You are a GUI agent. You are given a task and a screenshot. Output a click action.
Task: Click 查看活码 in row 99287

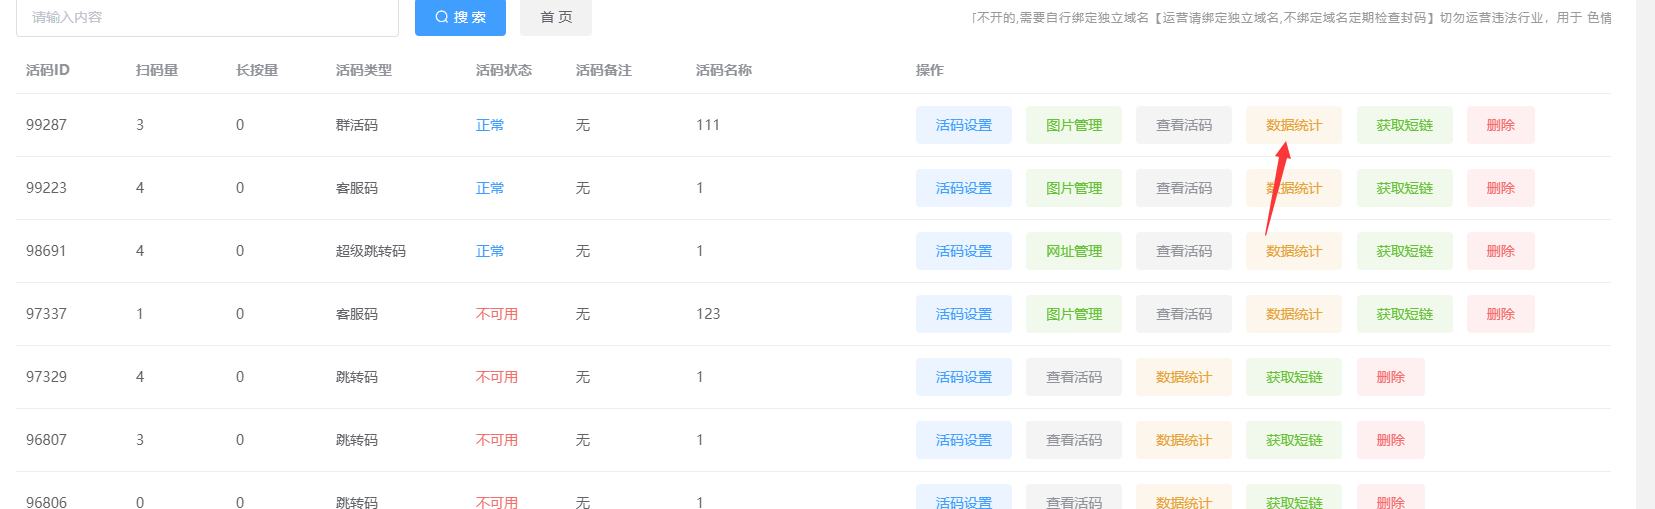1184,125
